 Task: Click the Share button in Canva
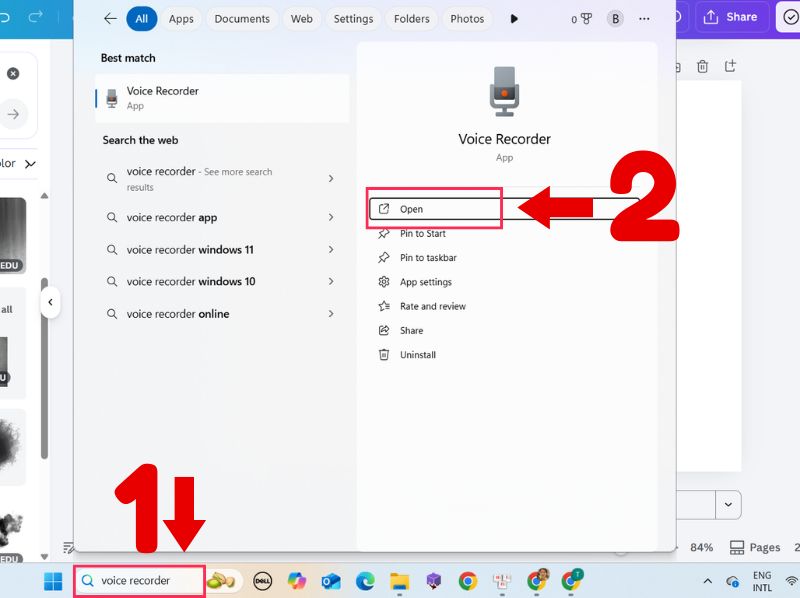[x=730, y=17]
